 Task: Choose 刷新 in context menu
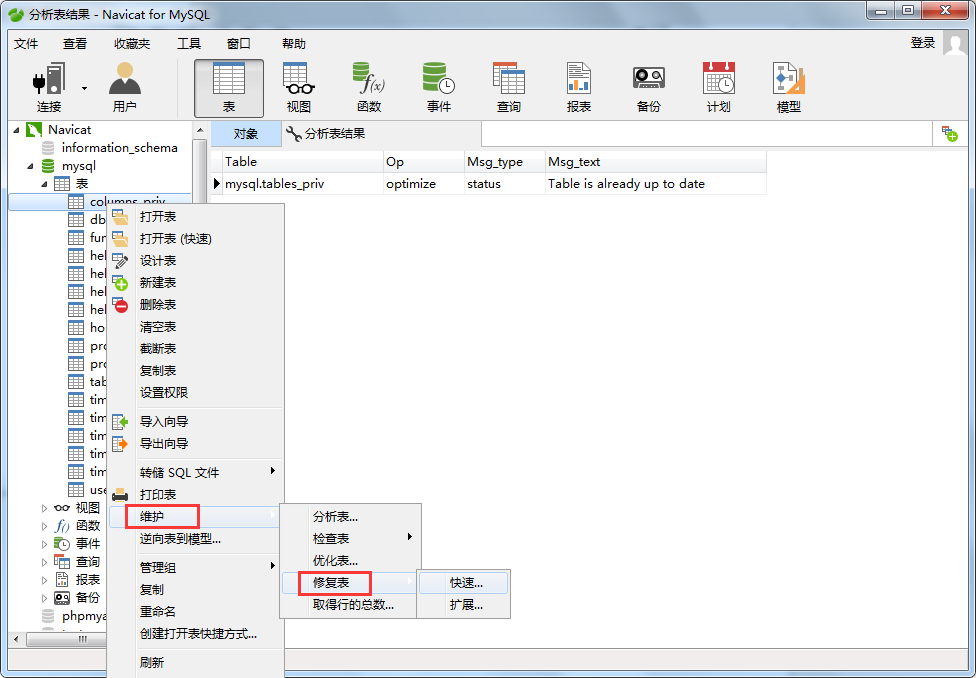[x=196, y=663]
